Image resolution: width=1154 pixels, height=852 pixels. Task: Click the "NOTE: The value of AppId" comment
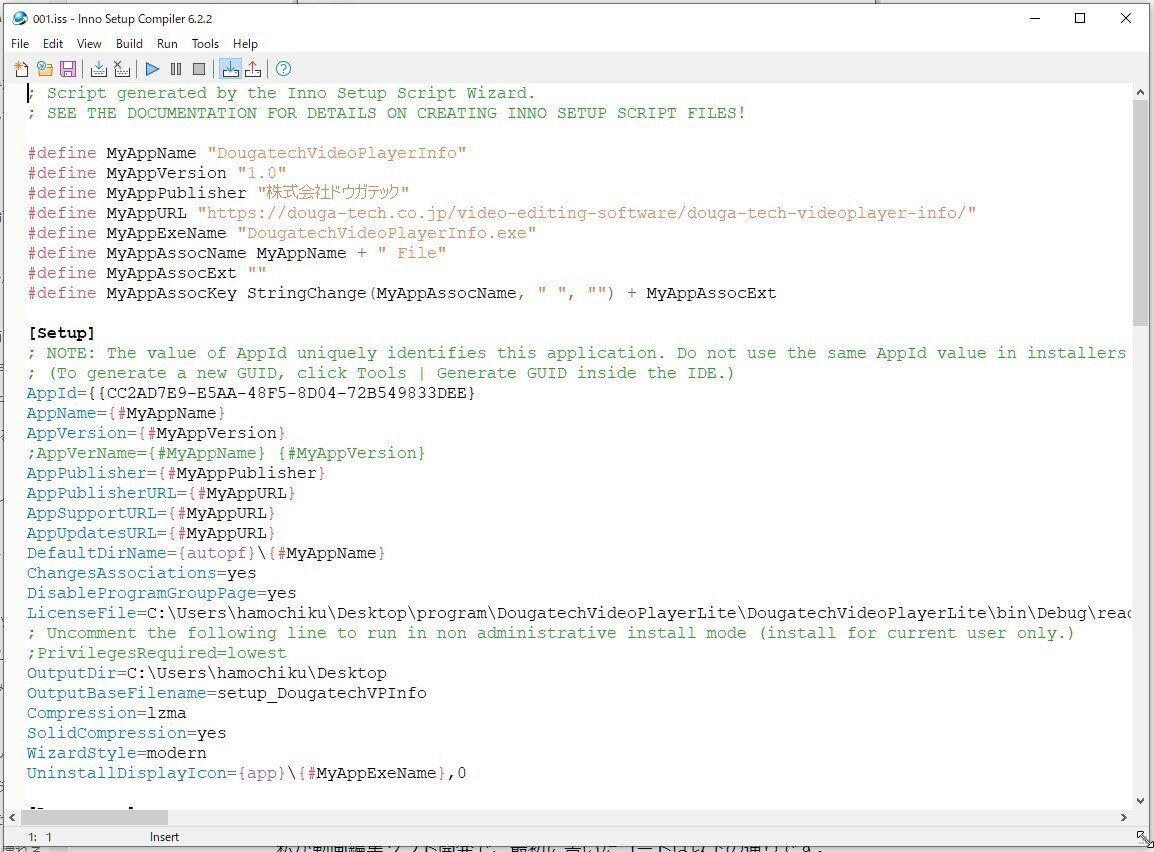577,353
